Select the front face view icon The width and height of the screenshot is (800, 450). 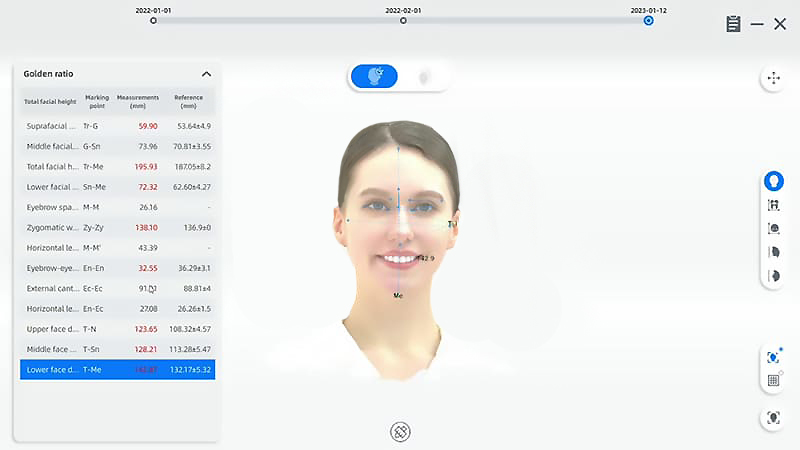click(773, 181)
